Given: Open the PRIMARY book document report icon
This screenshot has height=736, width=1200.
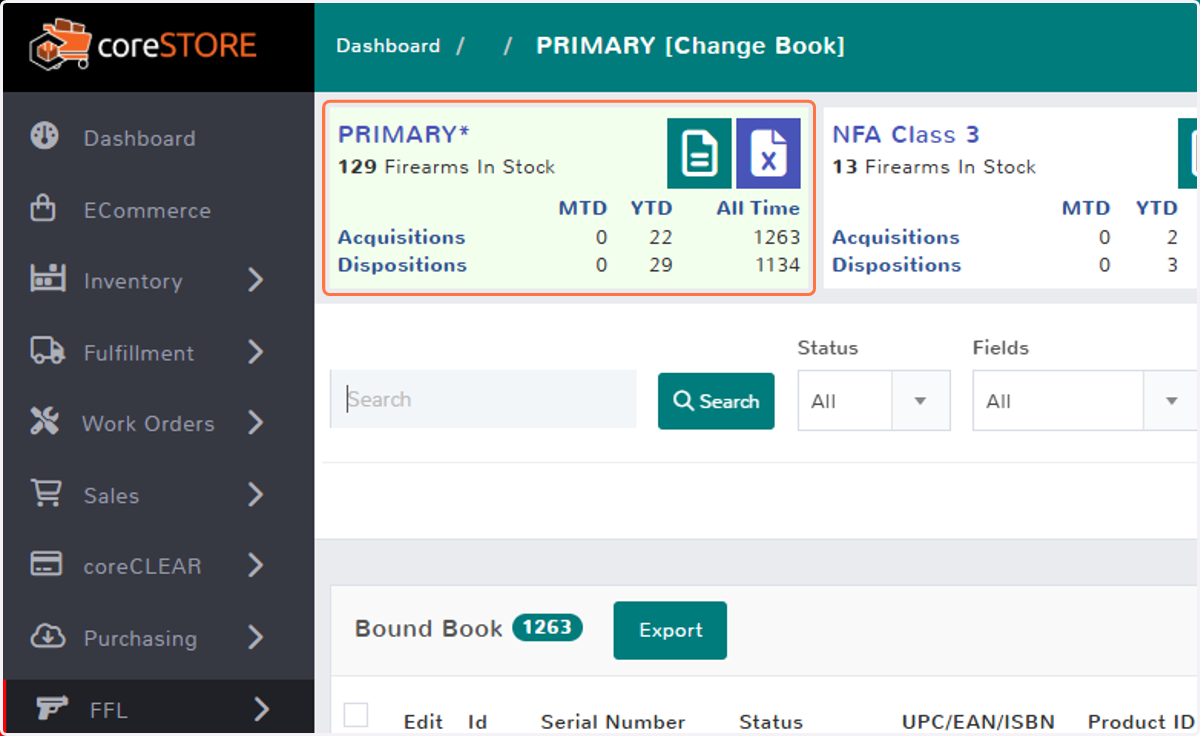Looking at the screenshot, I should [699, 153].
